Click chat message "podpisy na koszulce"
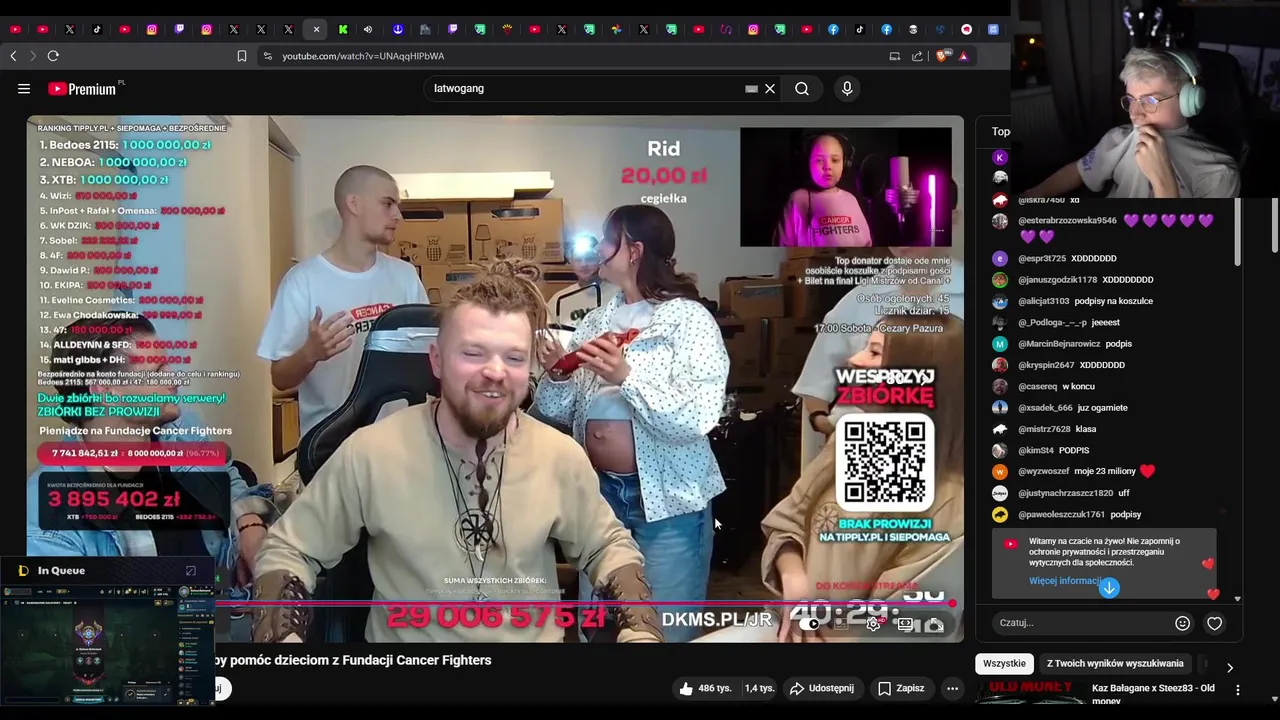 coord(1113,301)
